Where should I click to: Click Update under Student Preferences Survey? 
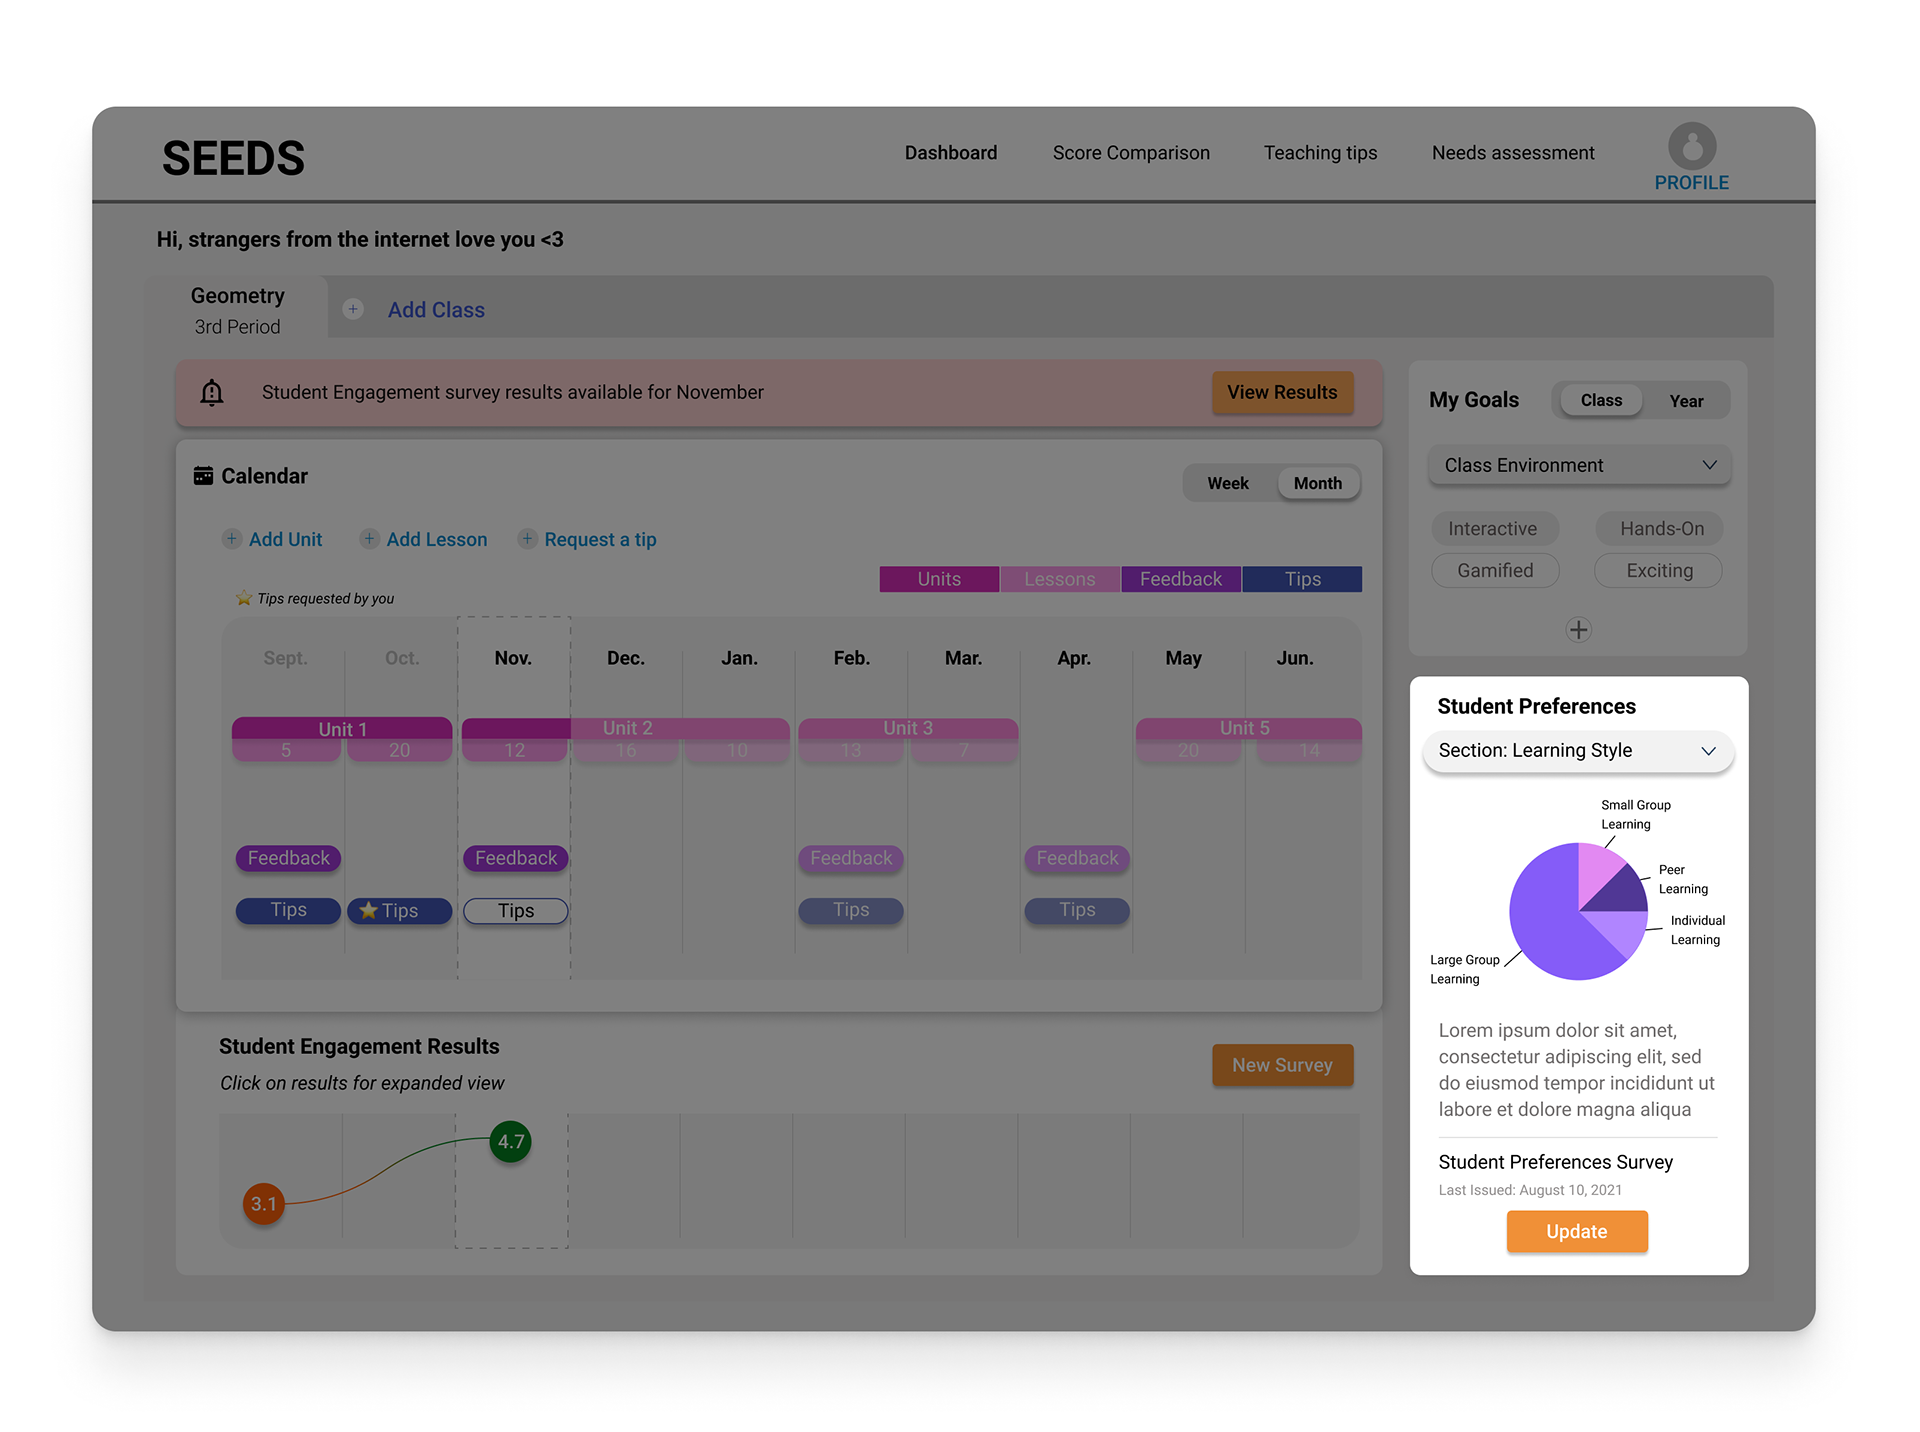tap(1577, 1232)
